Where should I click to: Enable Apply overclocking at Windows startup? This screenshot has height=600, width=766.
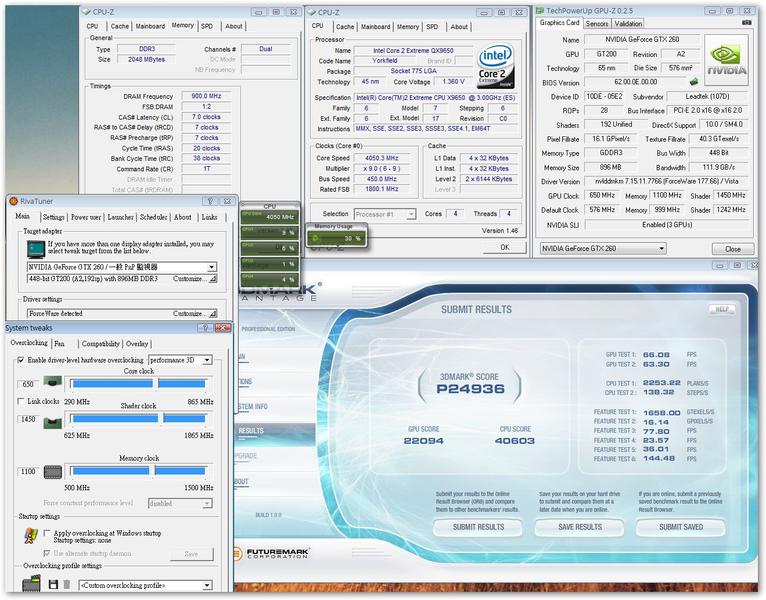click(x=47, y=533)
